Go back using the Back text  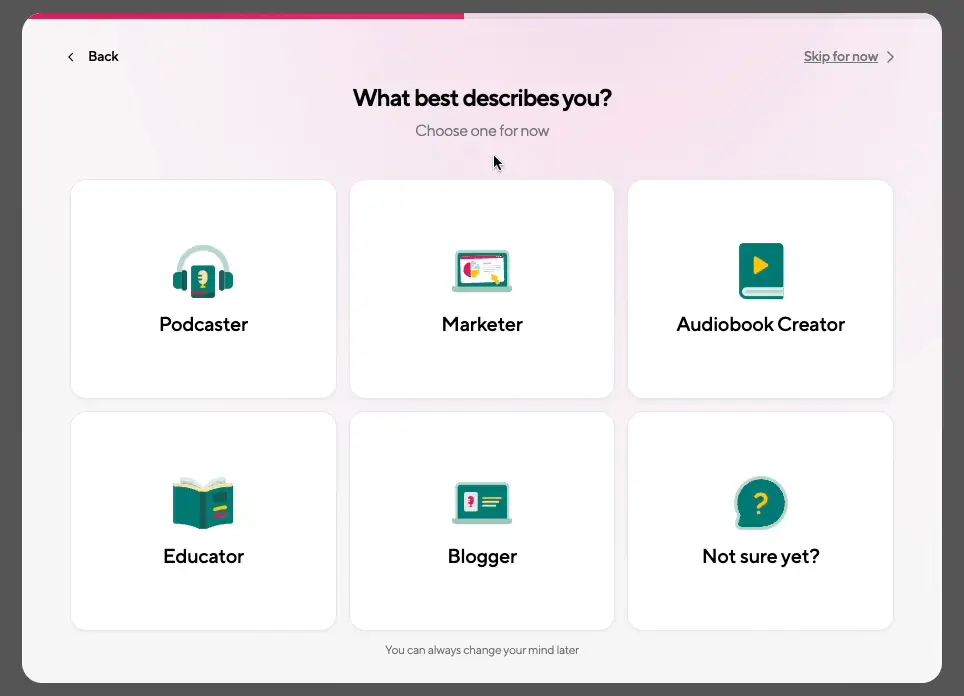[x=103, y=57]
